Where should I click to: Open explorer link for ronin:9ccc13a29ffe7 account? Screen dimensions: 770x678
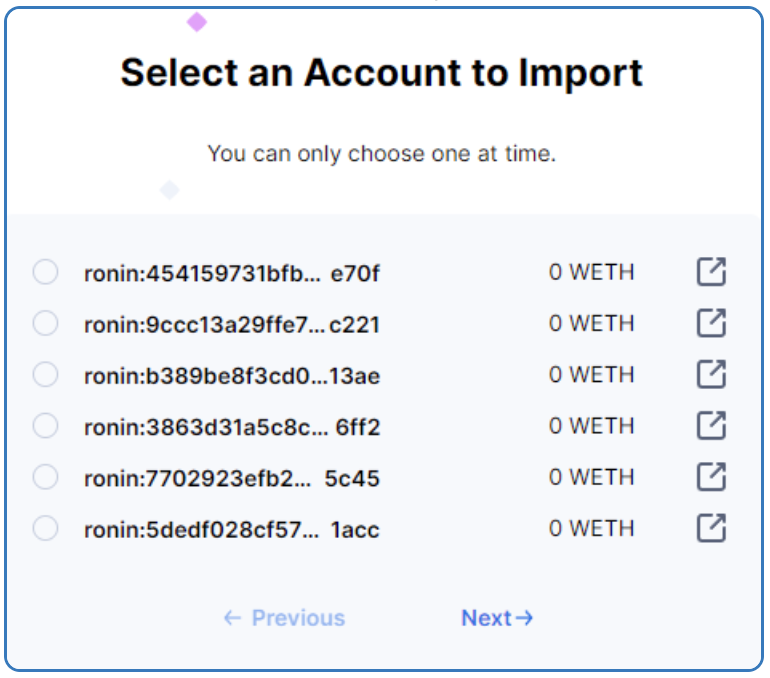(x=711, y=323)
